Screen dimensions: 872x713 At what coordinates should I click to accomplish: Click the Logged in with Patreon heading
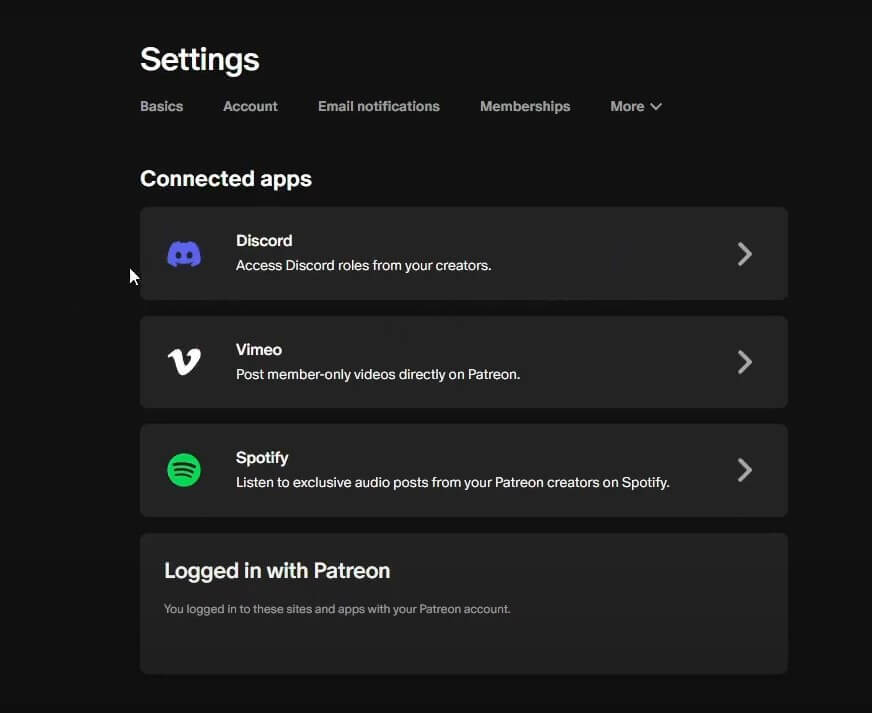click(x=277, y=571)
